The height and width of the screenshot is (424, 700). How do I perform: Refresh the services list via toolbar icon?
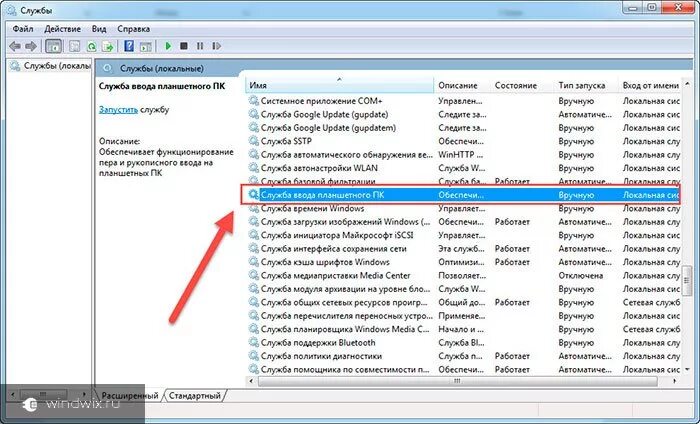[92, 46]
